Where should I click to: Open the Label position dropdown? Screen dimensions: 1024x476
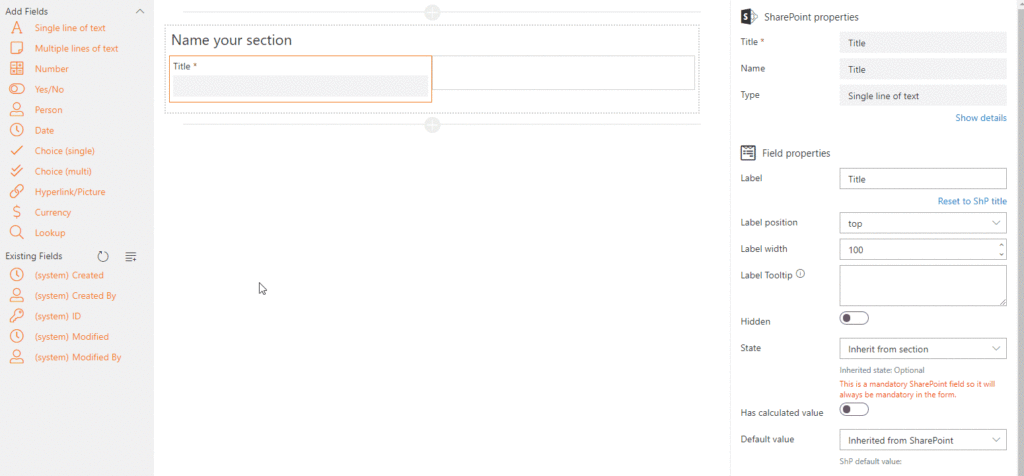922,223
